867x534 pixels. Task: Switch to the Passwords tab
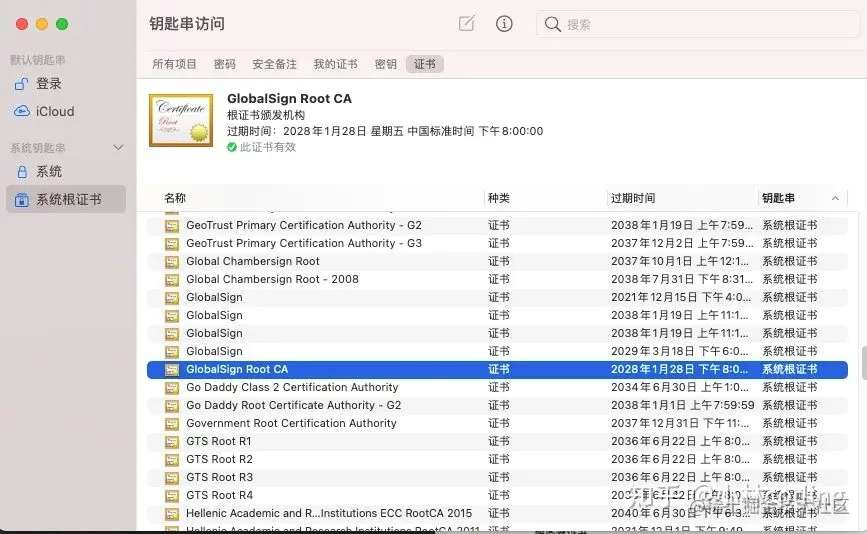(x=224, y=64)
